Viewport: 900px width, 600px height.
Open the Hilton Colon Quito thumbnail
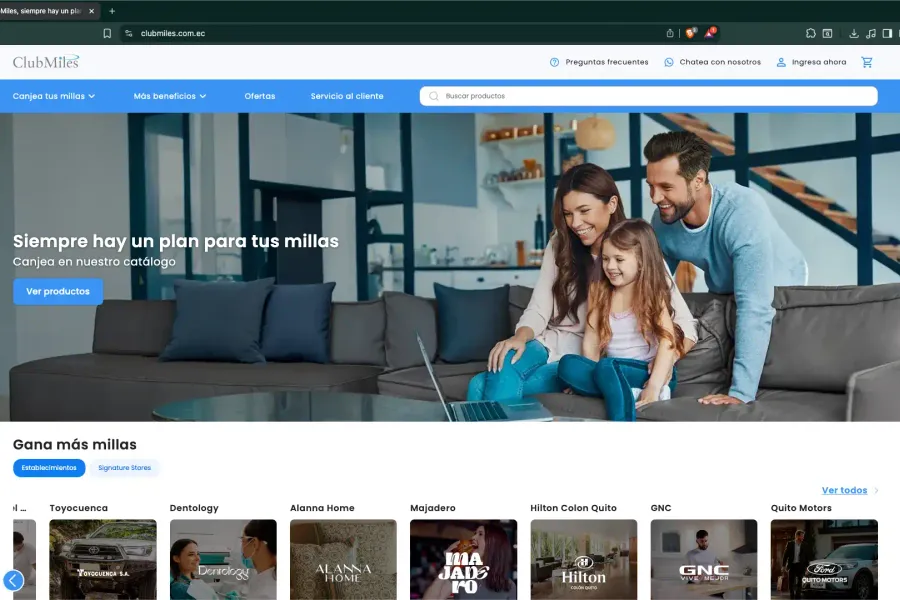(583, 559)
